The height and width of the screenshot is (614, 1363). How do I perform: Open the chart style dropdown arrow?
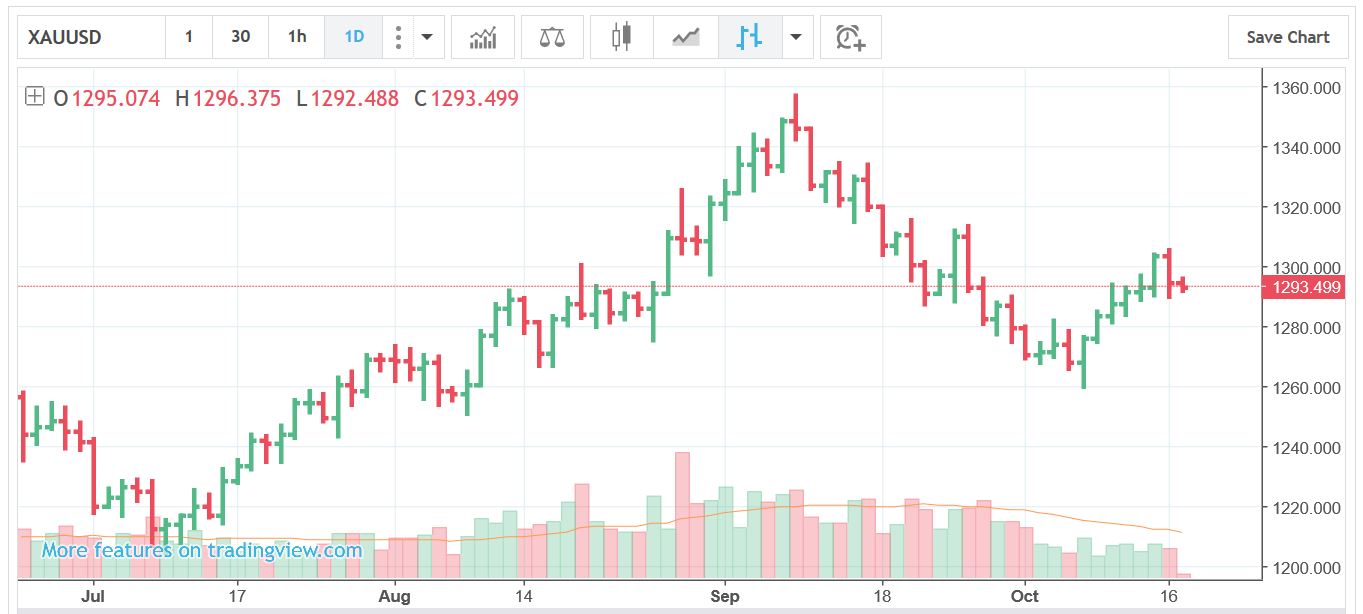796,38
